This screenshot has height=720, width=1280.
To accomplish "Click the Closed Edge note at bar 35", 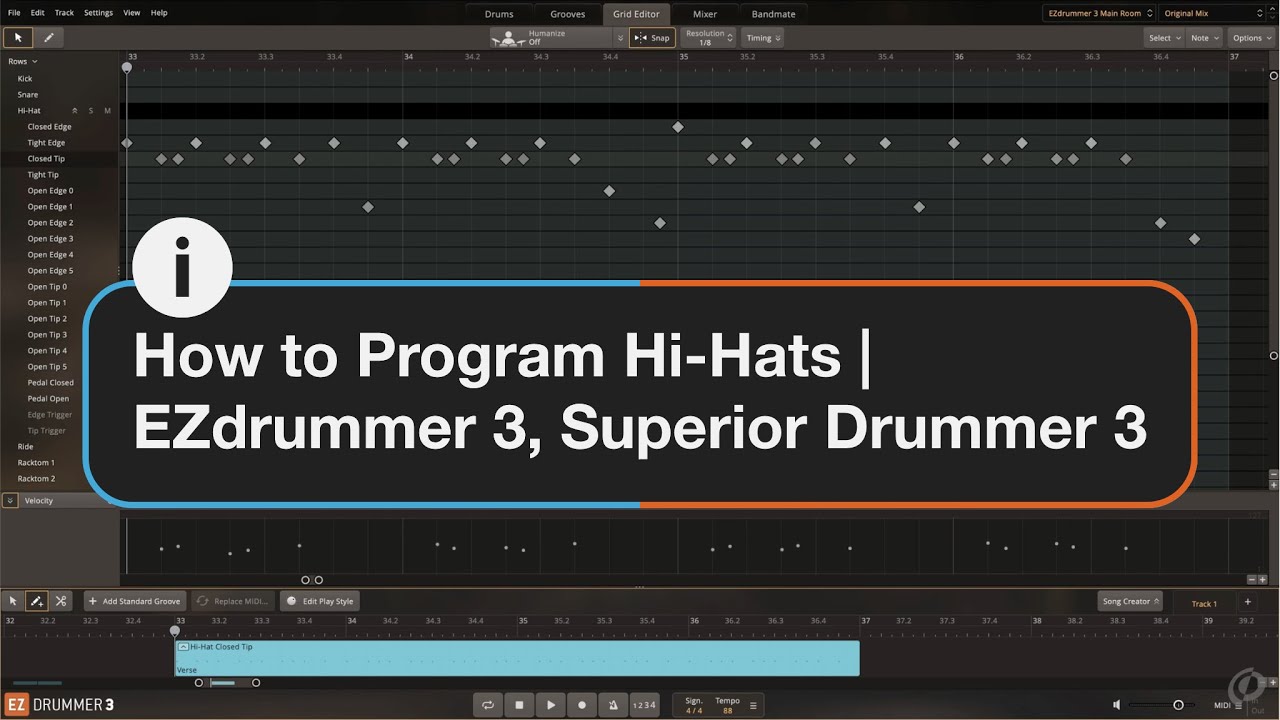I will (678, 127).
